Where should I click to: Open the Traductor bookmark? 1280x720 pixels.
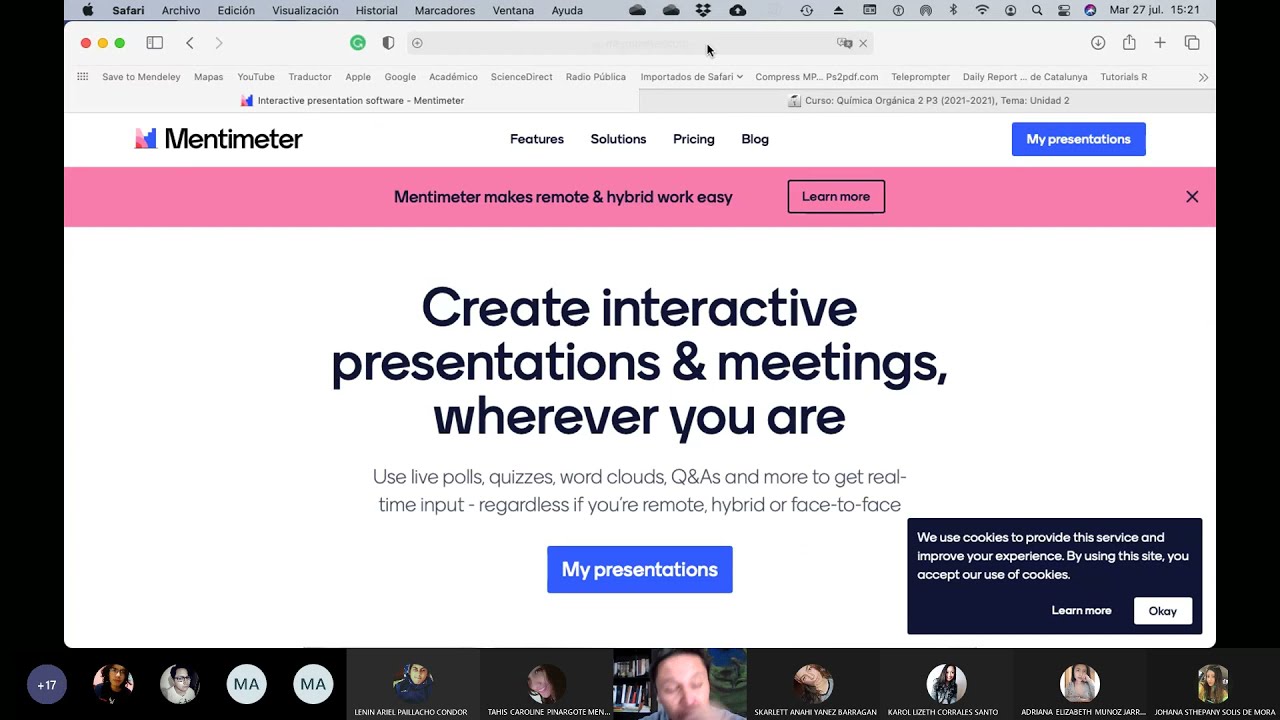[310, 77]
